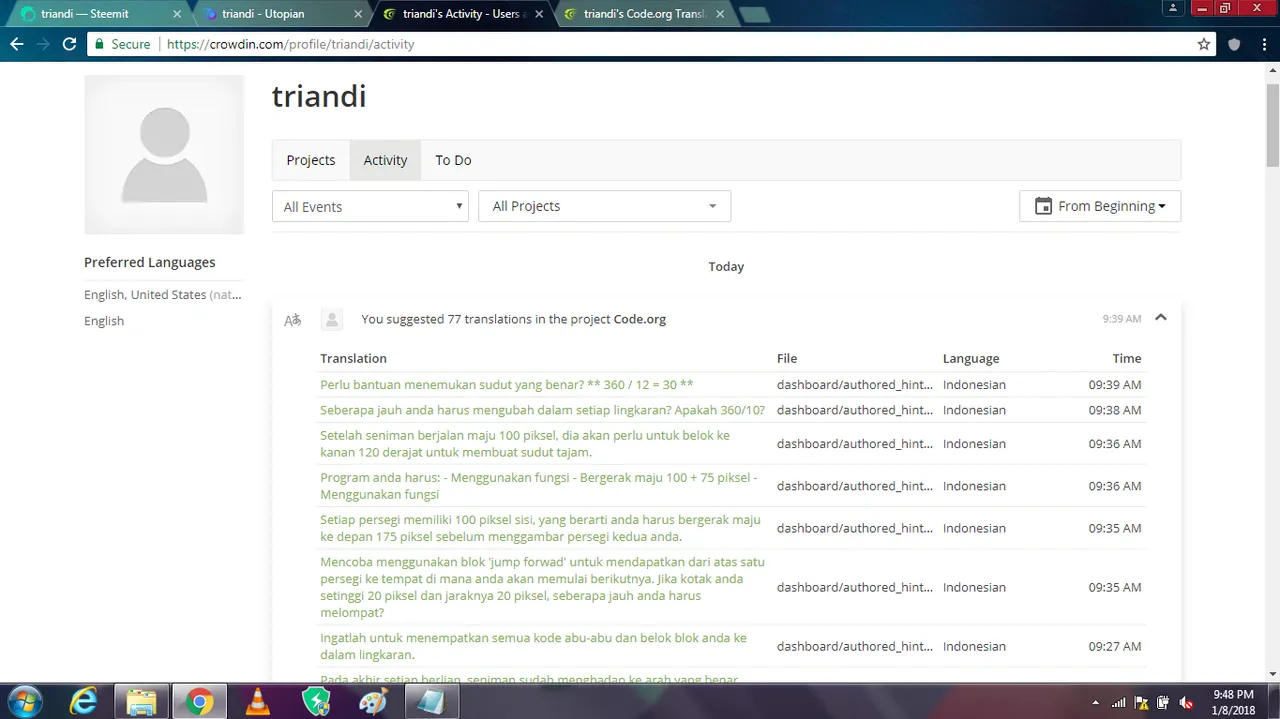Viewport: 1280px width, 719px height.
Task: Open the clock showing 9:48 PM
Action: (1232, 702)
